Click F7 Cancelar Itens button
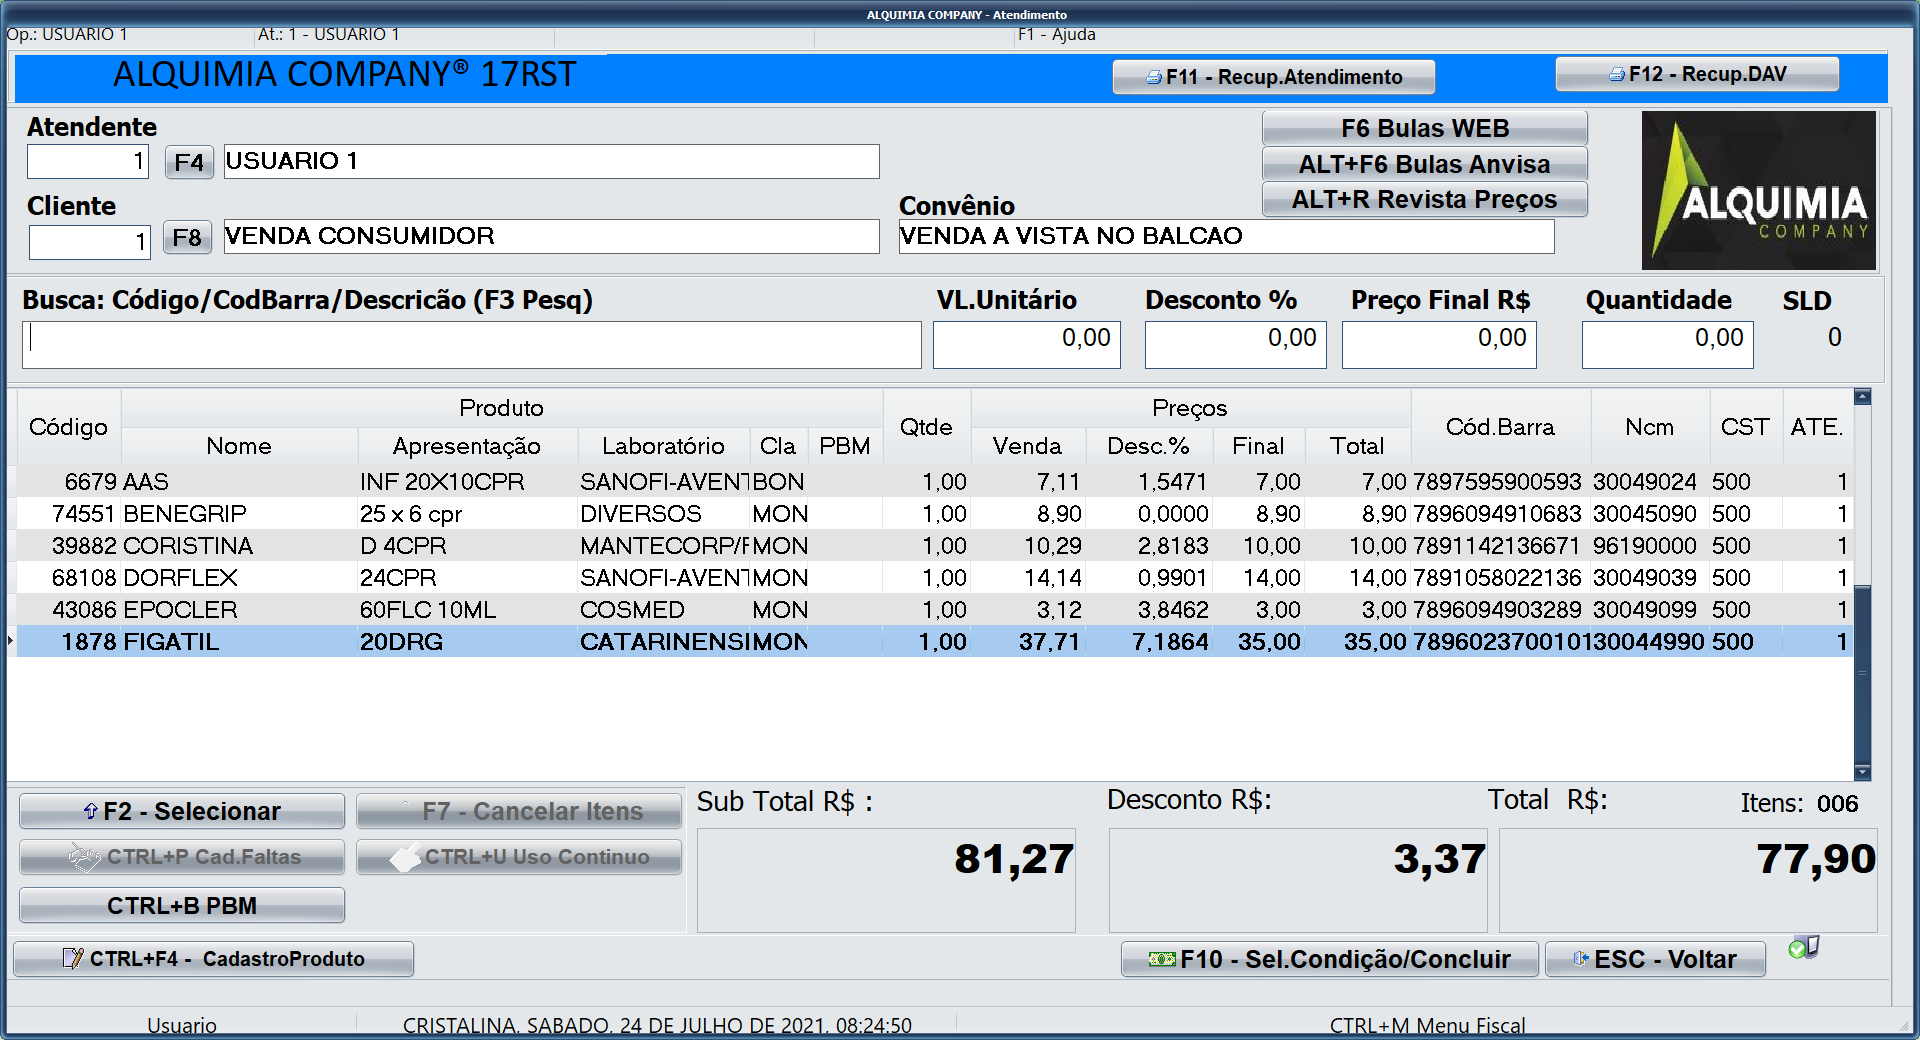The image size is (1920, 1040). 519,811
